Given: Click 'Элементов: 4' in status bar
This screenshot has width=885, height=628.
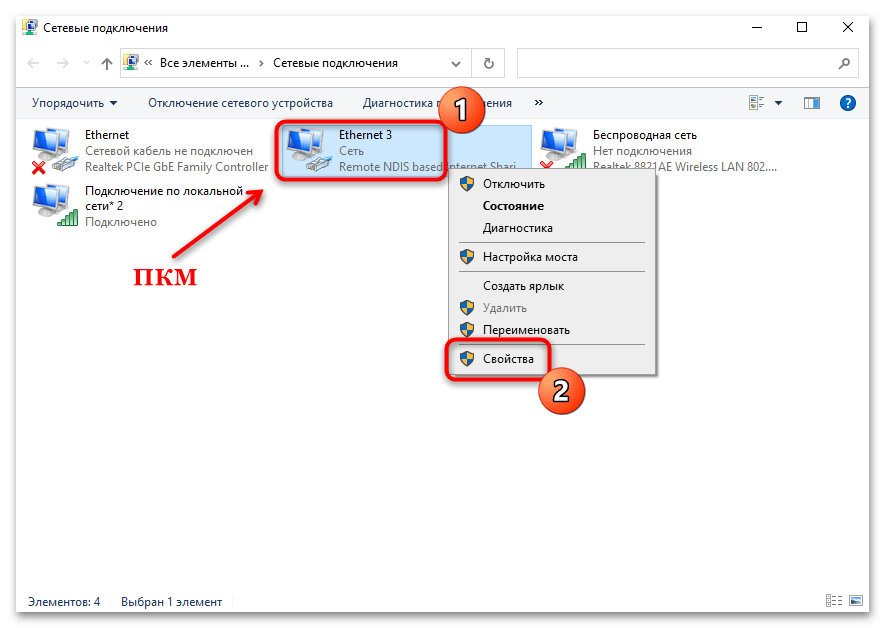Looking at the screenshot, I should [64, 602].
